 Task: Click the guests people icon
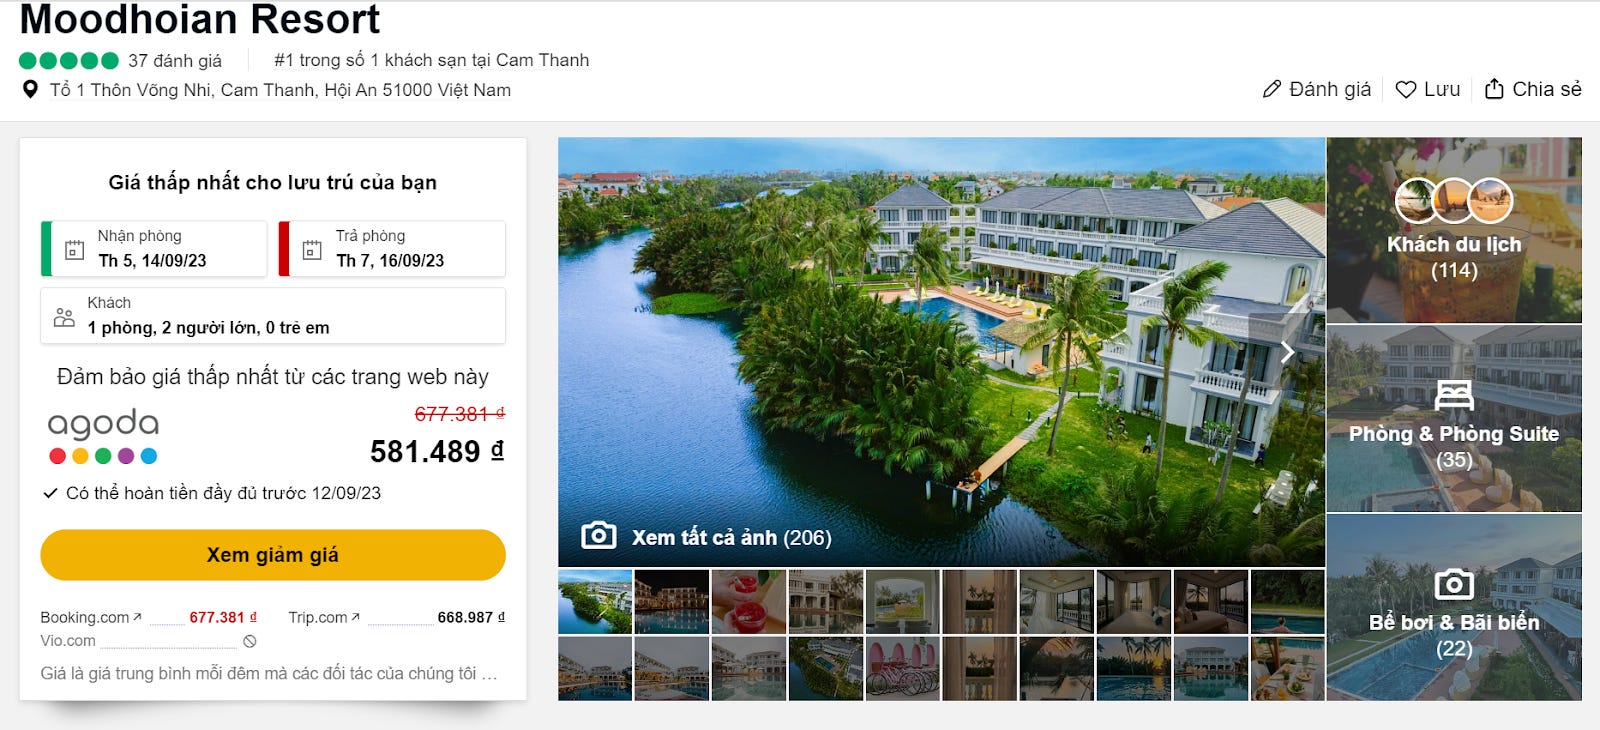[x=64, y=317]
